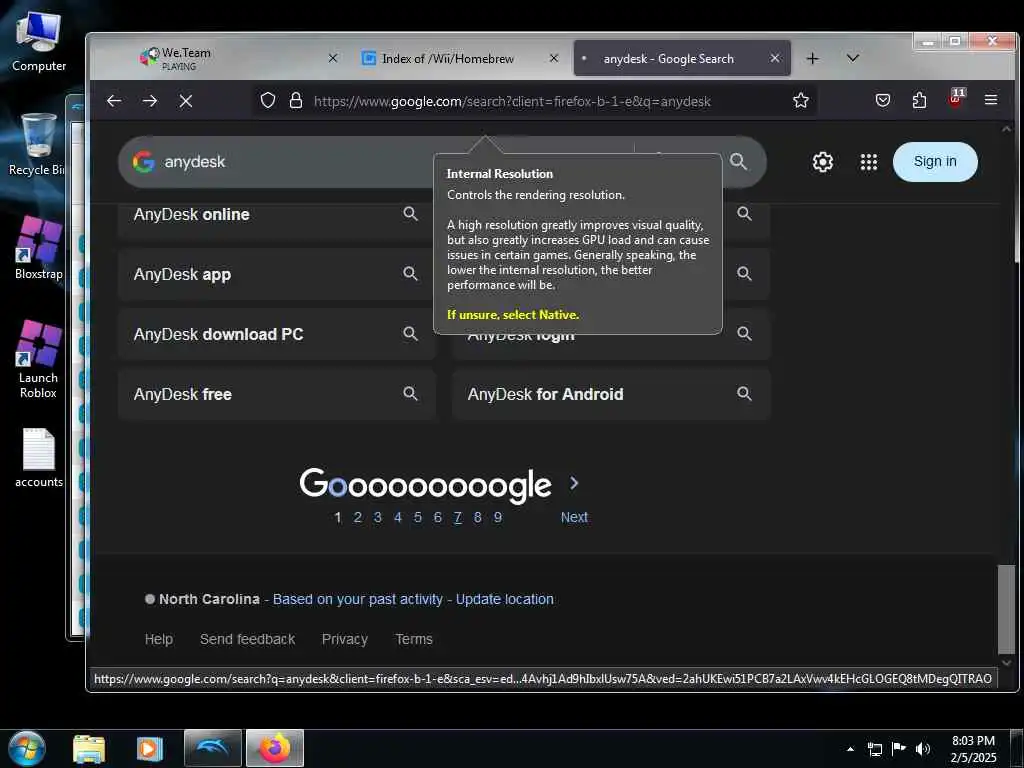The height and width of the screenshot is (768, 1024).
Task: Click the URL address bar
Action: pos(536,101)
